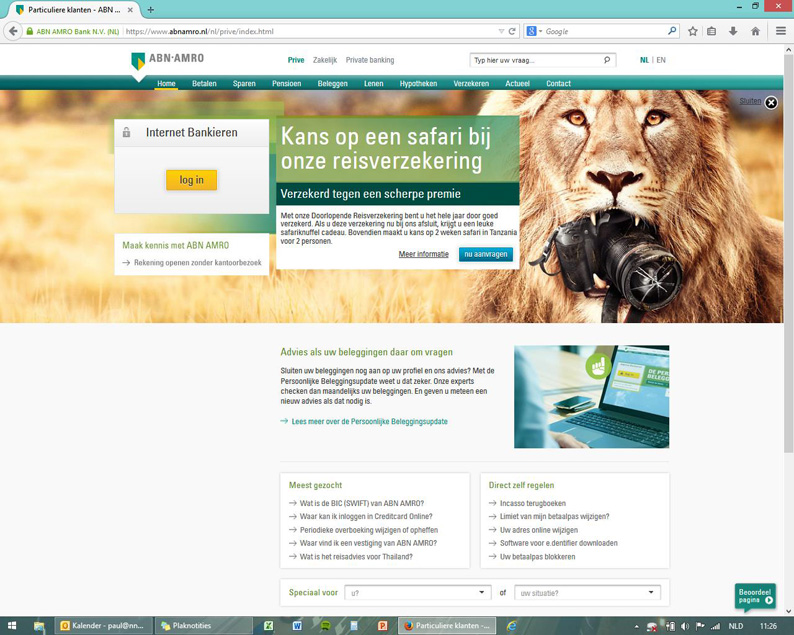Open Excel from the taskbar
Viewport: 794px width, 635px height.
(268, 626)
